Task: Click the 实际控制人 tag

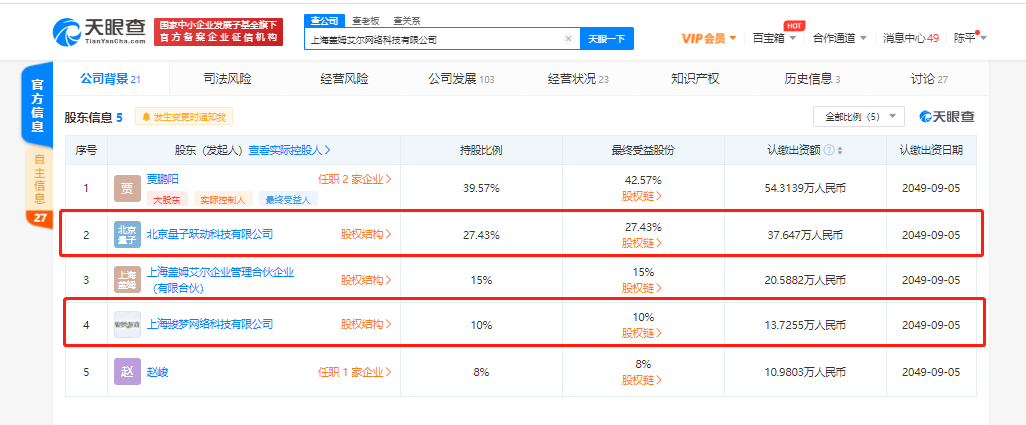Action: (222, 199)
